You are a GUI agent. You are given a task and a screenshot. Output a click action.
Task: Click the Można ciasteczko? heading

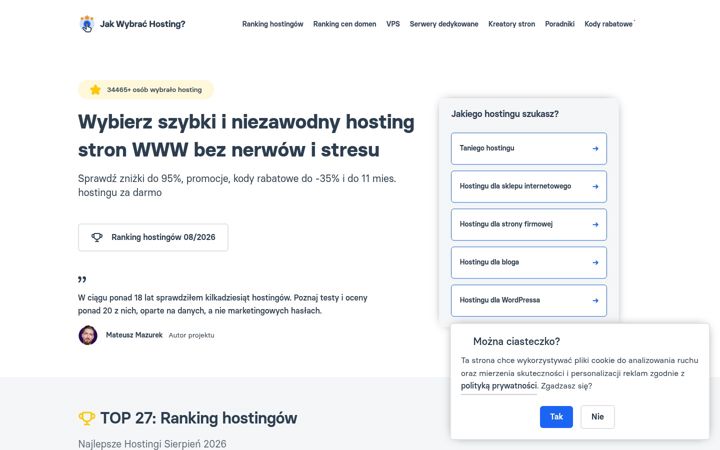(x=517, y=341)
